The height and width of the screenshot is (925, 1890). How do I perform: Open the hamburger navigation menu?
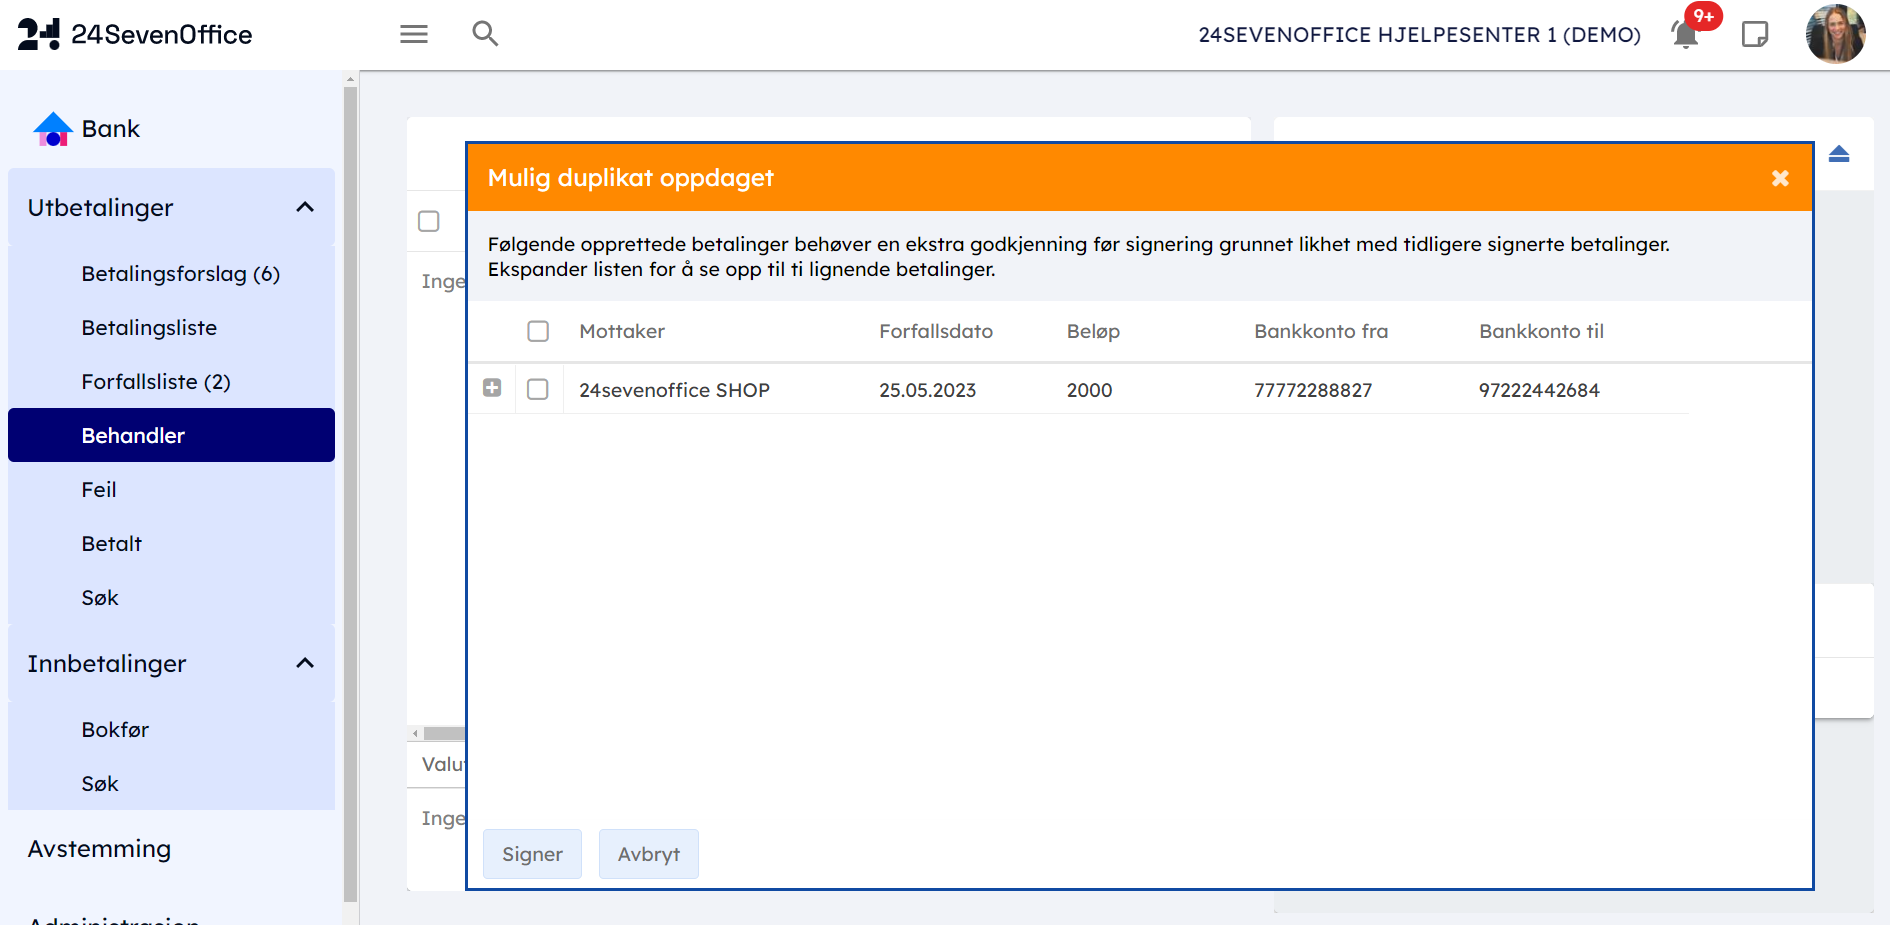413,34
